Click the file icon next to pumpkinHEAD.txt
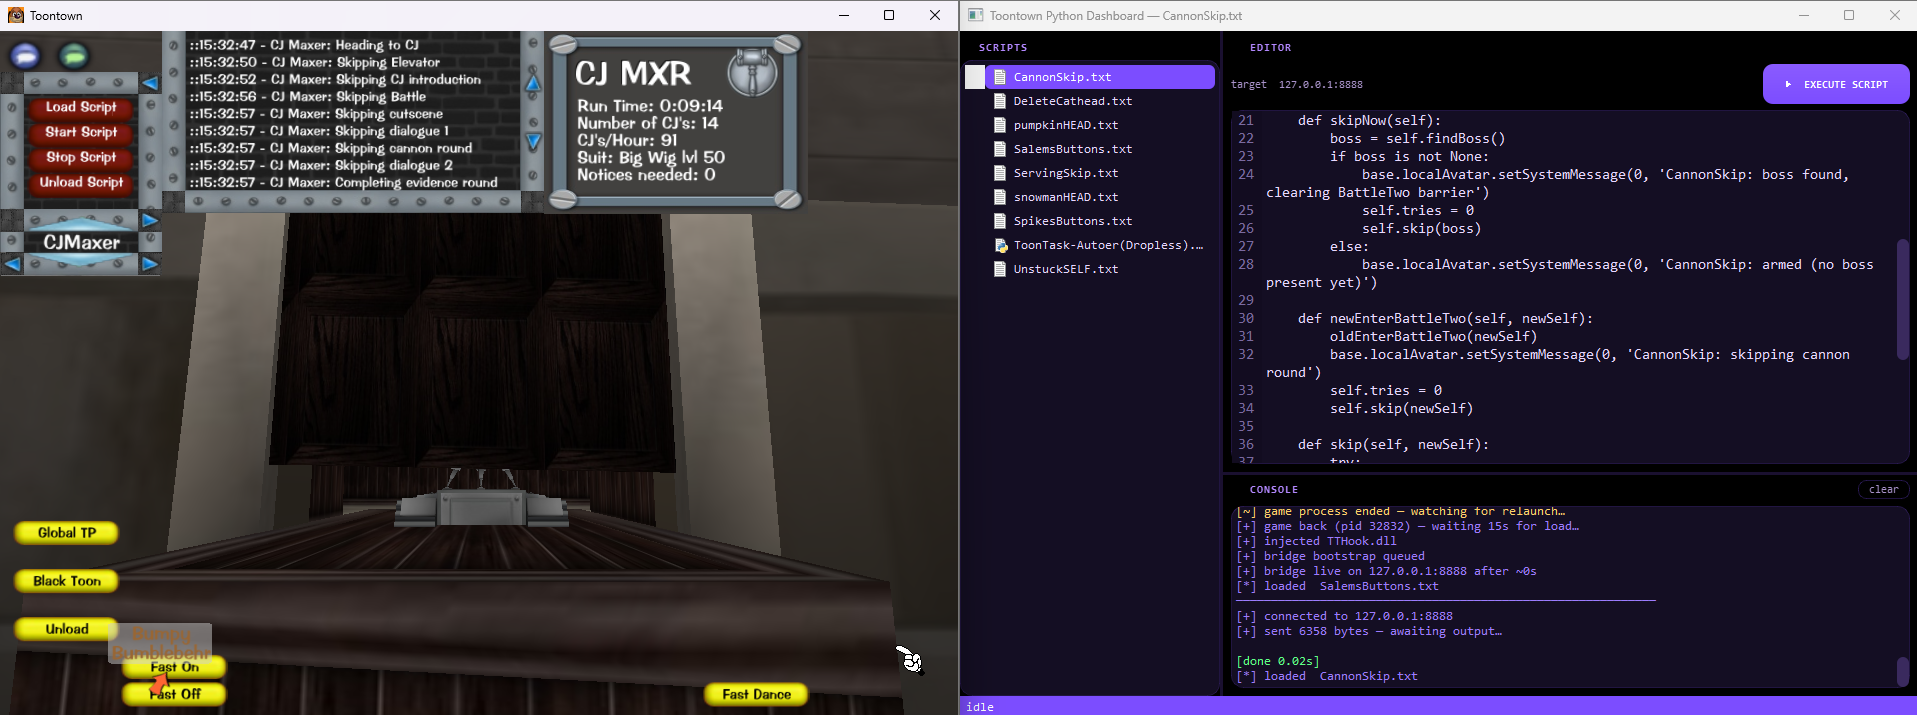Screen dimensions: 1917x715 (x=999, y=125)
